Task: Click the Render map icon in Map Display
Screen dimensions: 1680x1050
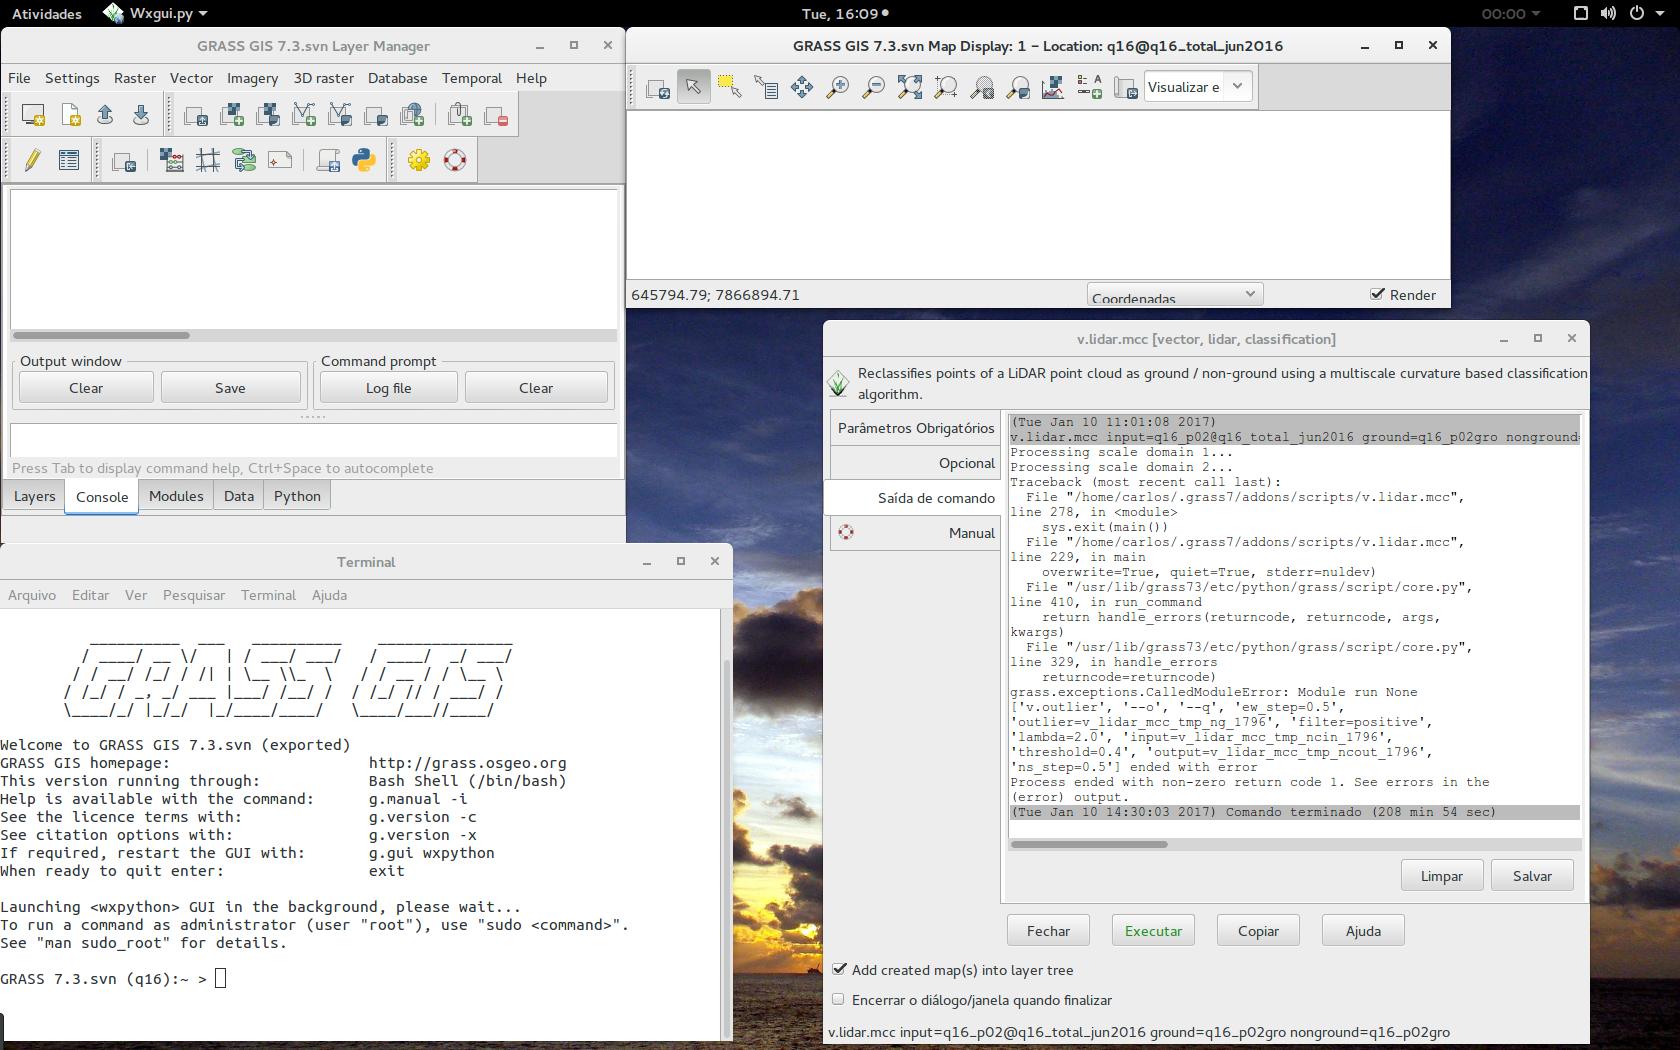Action: tap(658, 88)
